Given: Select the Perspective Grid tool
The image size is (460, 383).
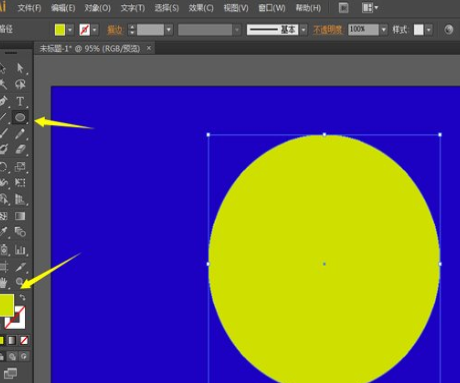Looking at the screenshot, I should tap(20, 199).
